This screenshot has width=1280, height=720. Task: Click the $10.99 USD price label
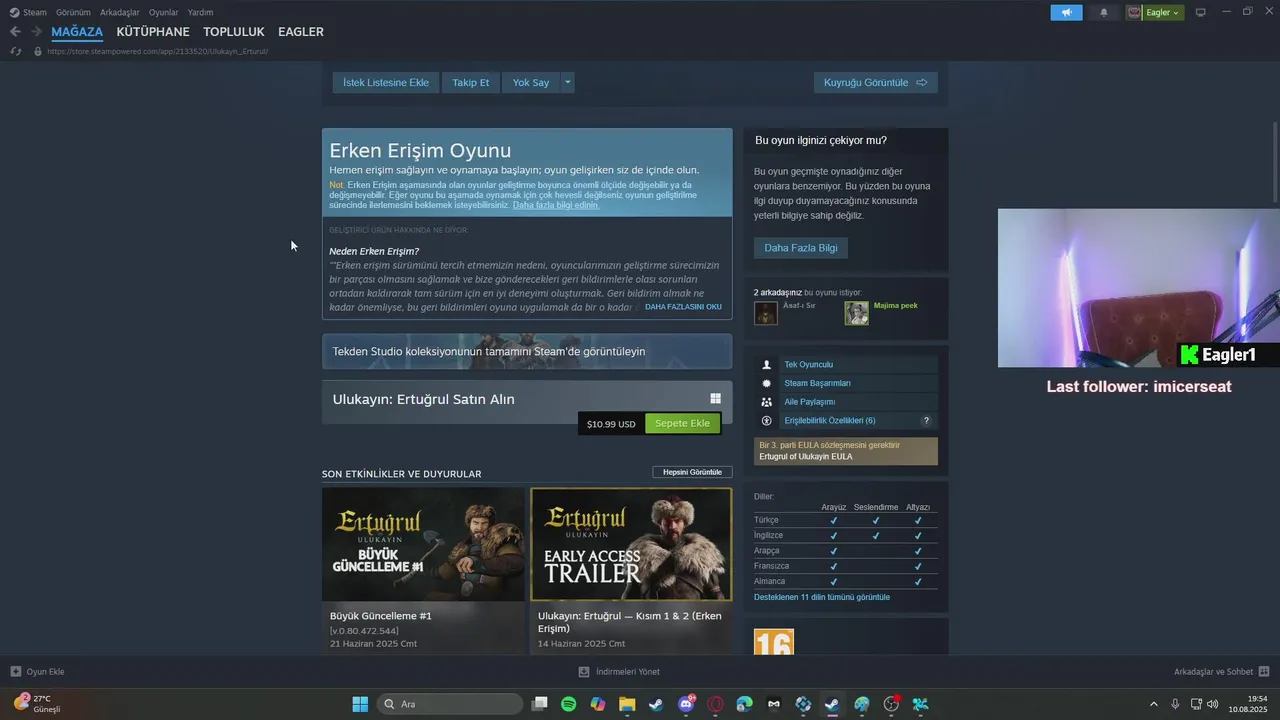point(611,424)
